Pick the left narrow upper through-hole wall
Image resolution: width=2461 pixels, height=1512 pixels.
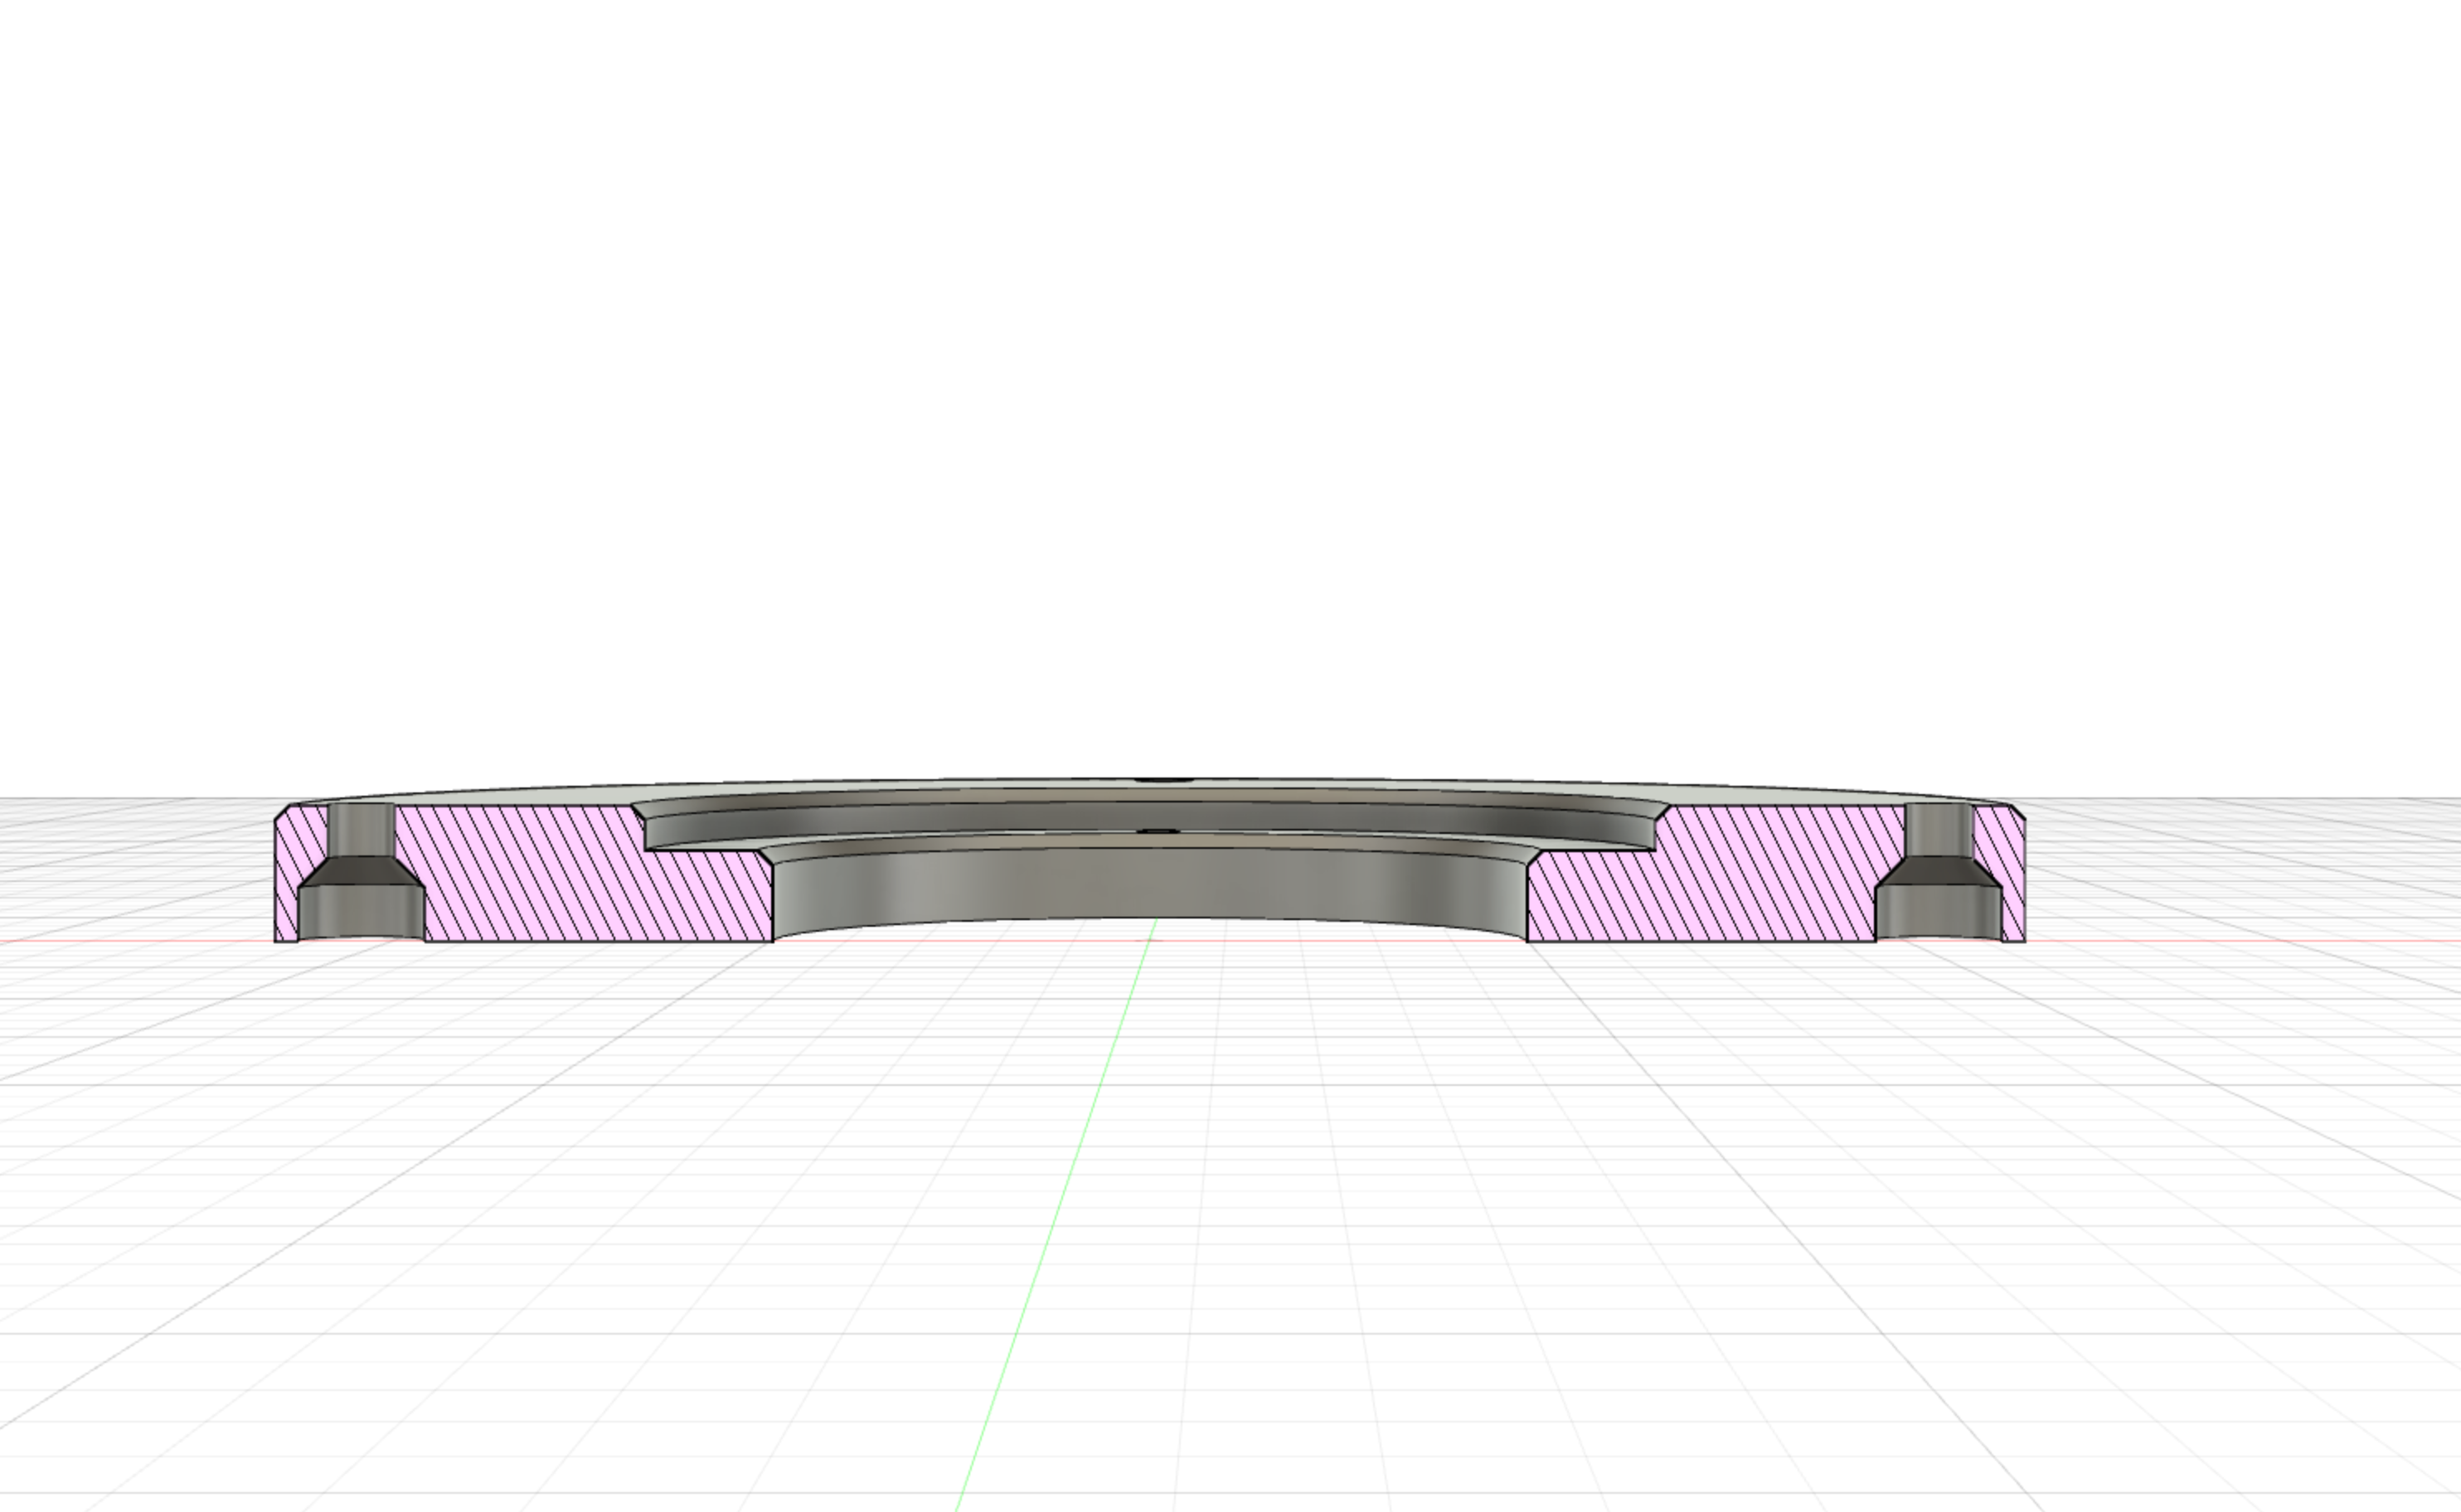(x=361, y=830)
